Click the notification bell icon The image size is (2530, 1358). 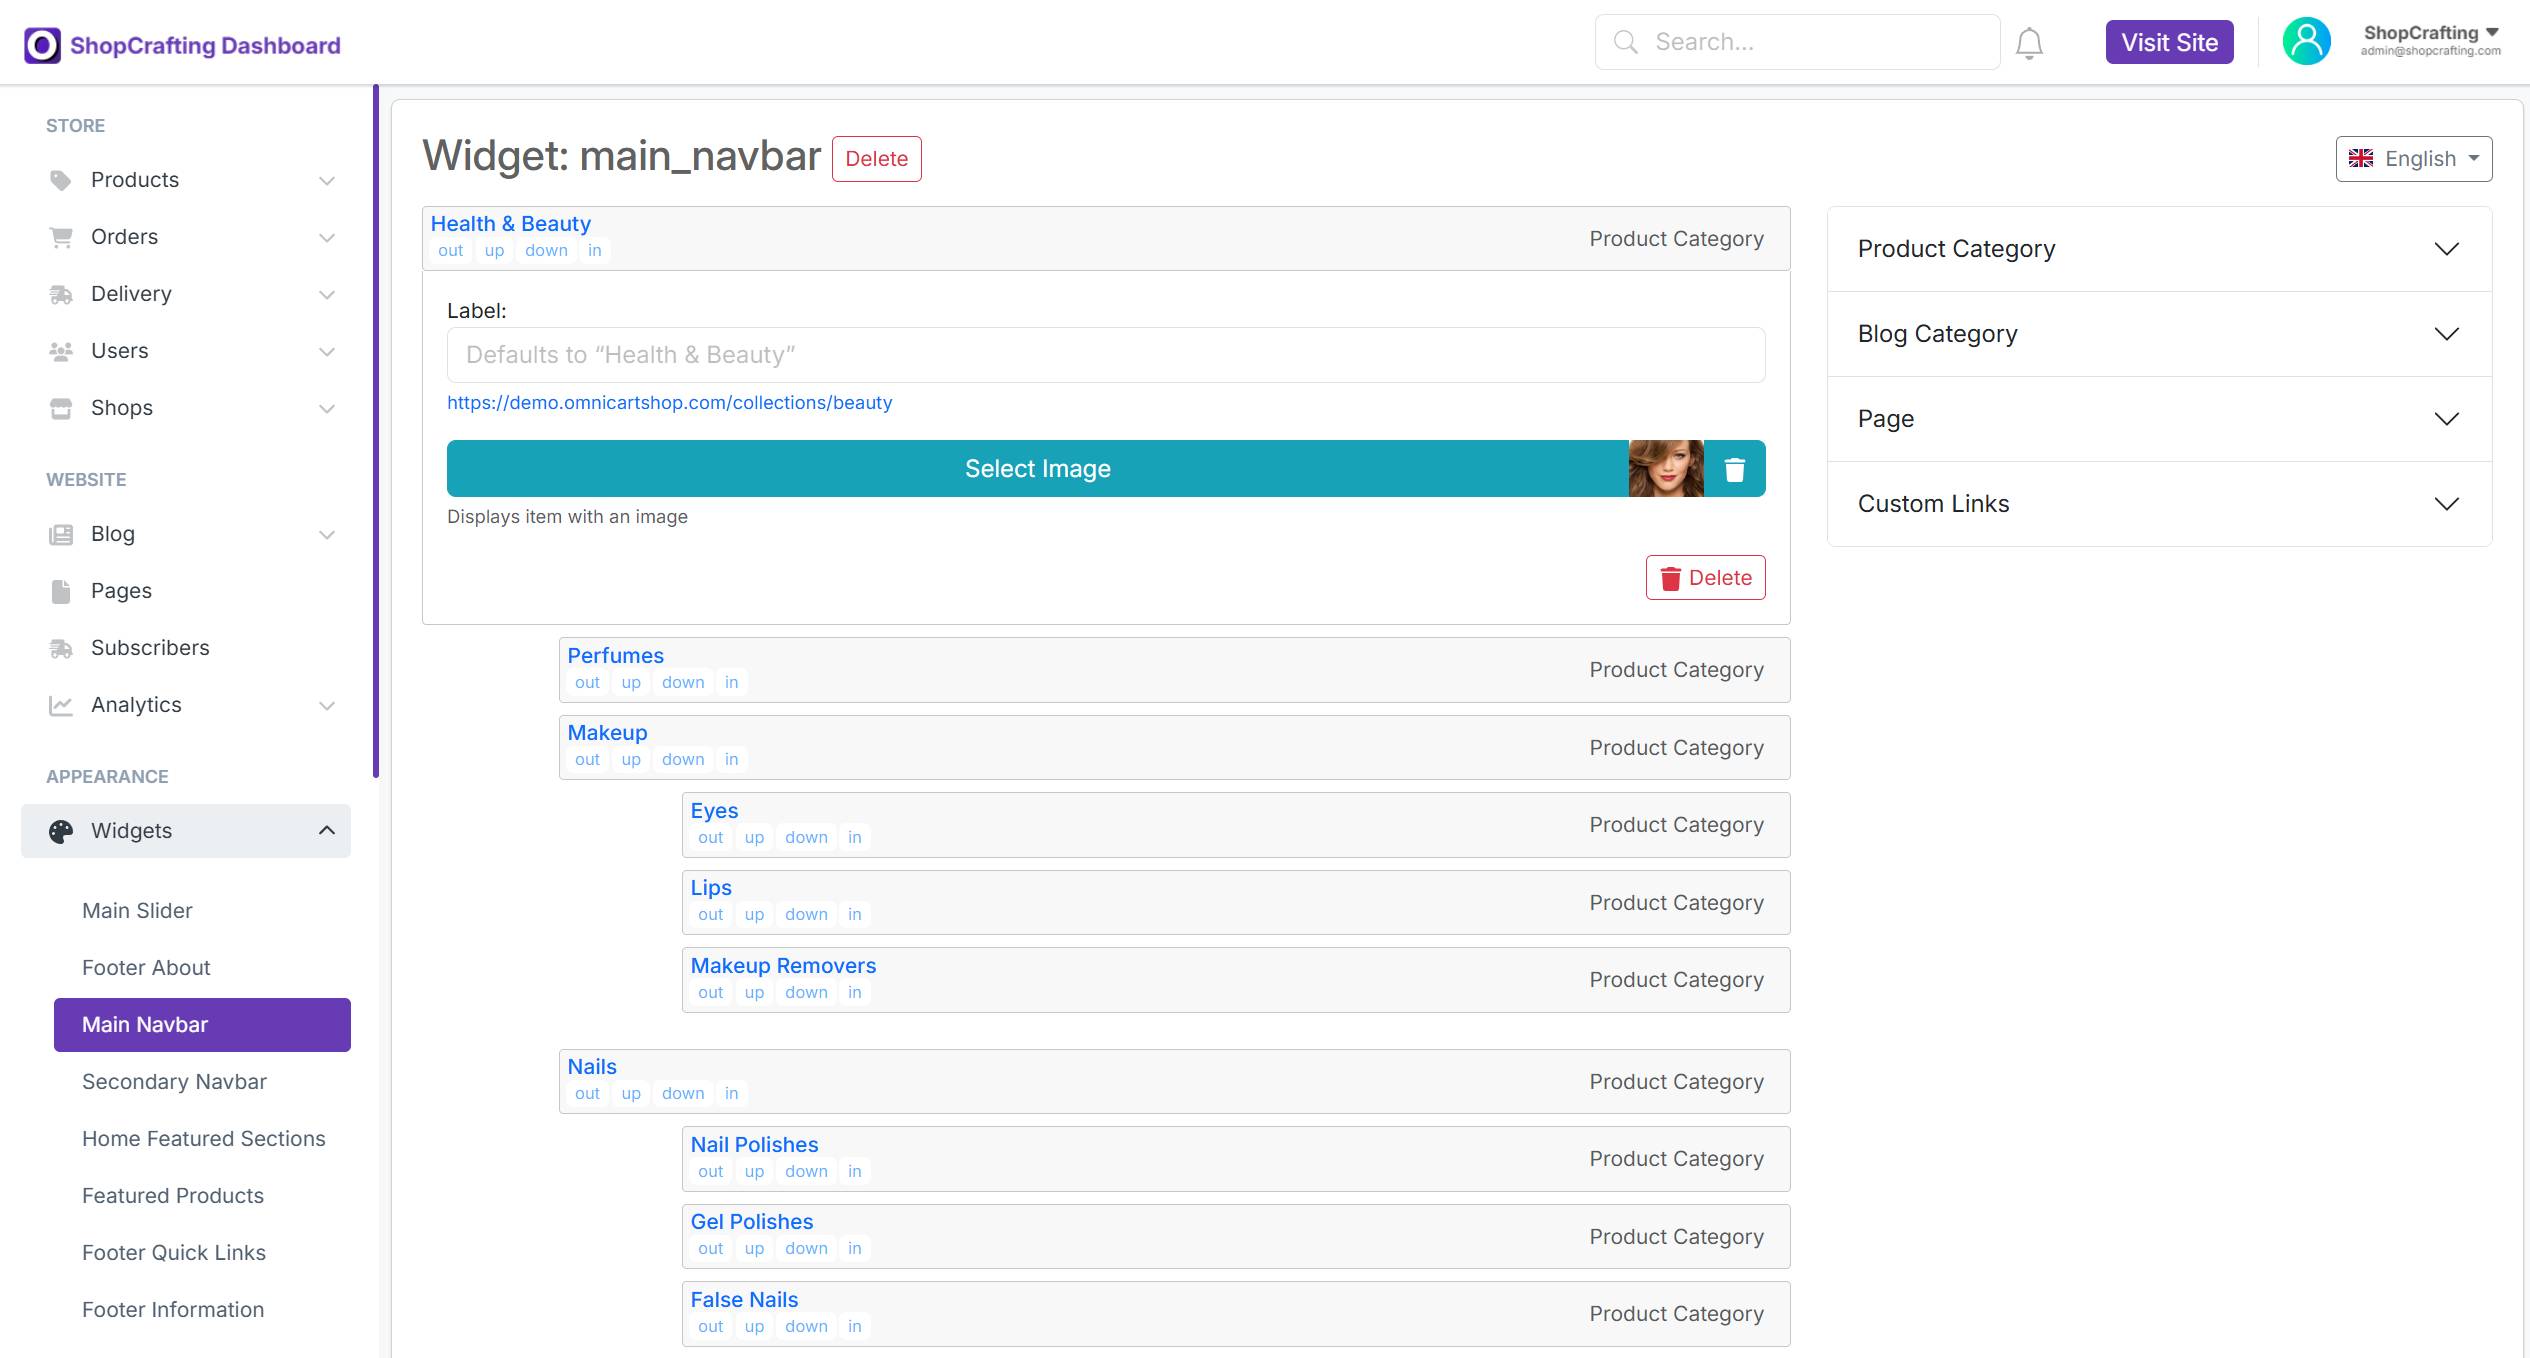click(x=2029, y=43)
